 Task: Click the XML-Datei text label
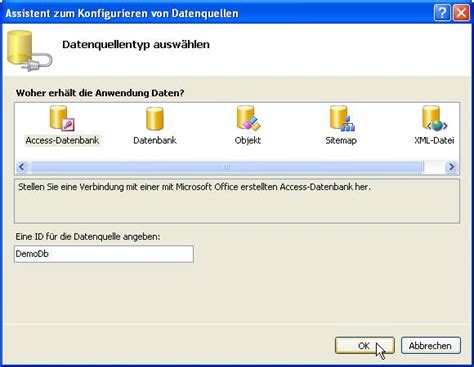coord(434,140)
